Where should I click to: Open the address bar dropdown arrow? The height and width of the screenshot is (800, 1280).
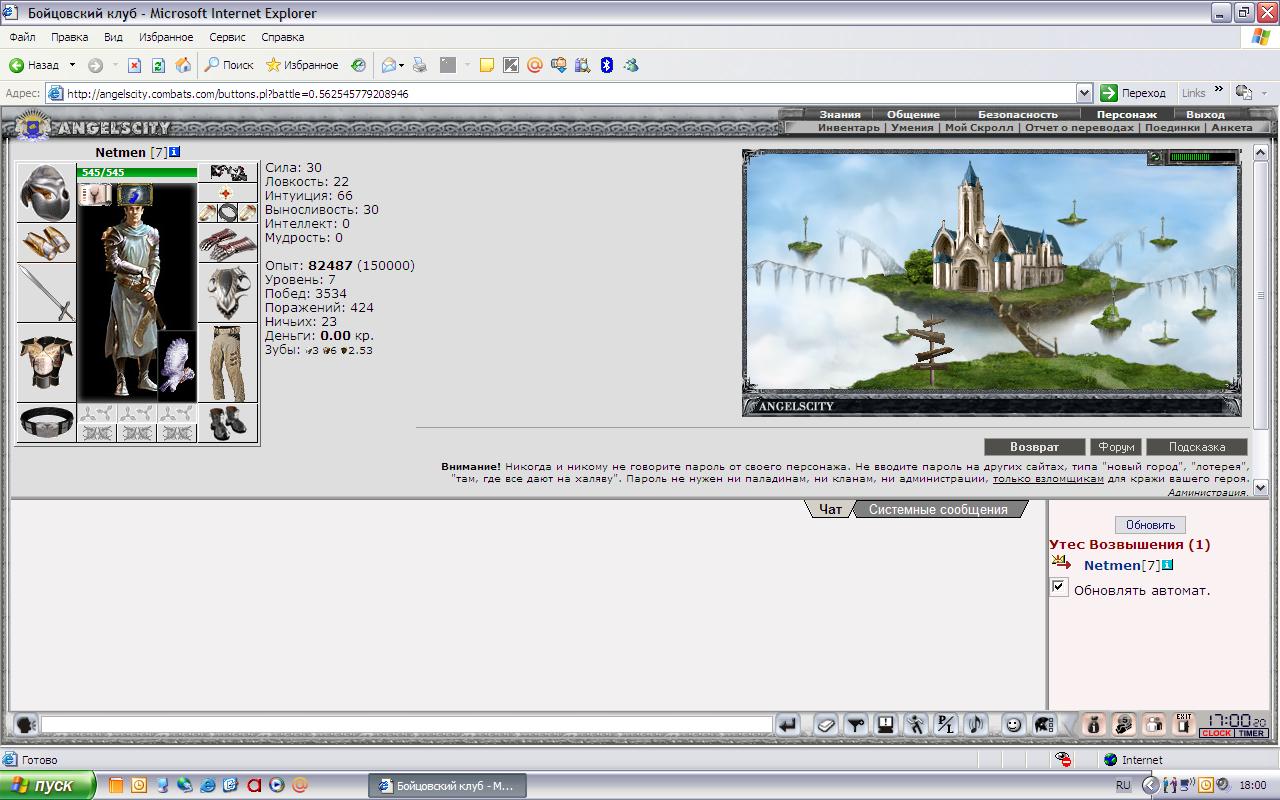coord(1084,93)
